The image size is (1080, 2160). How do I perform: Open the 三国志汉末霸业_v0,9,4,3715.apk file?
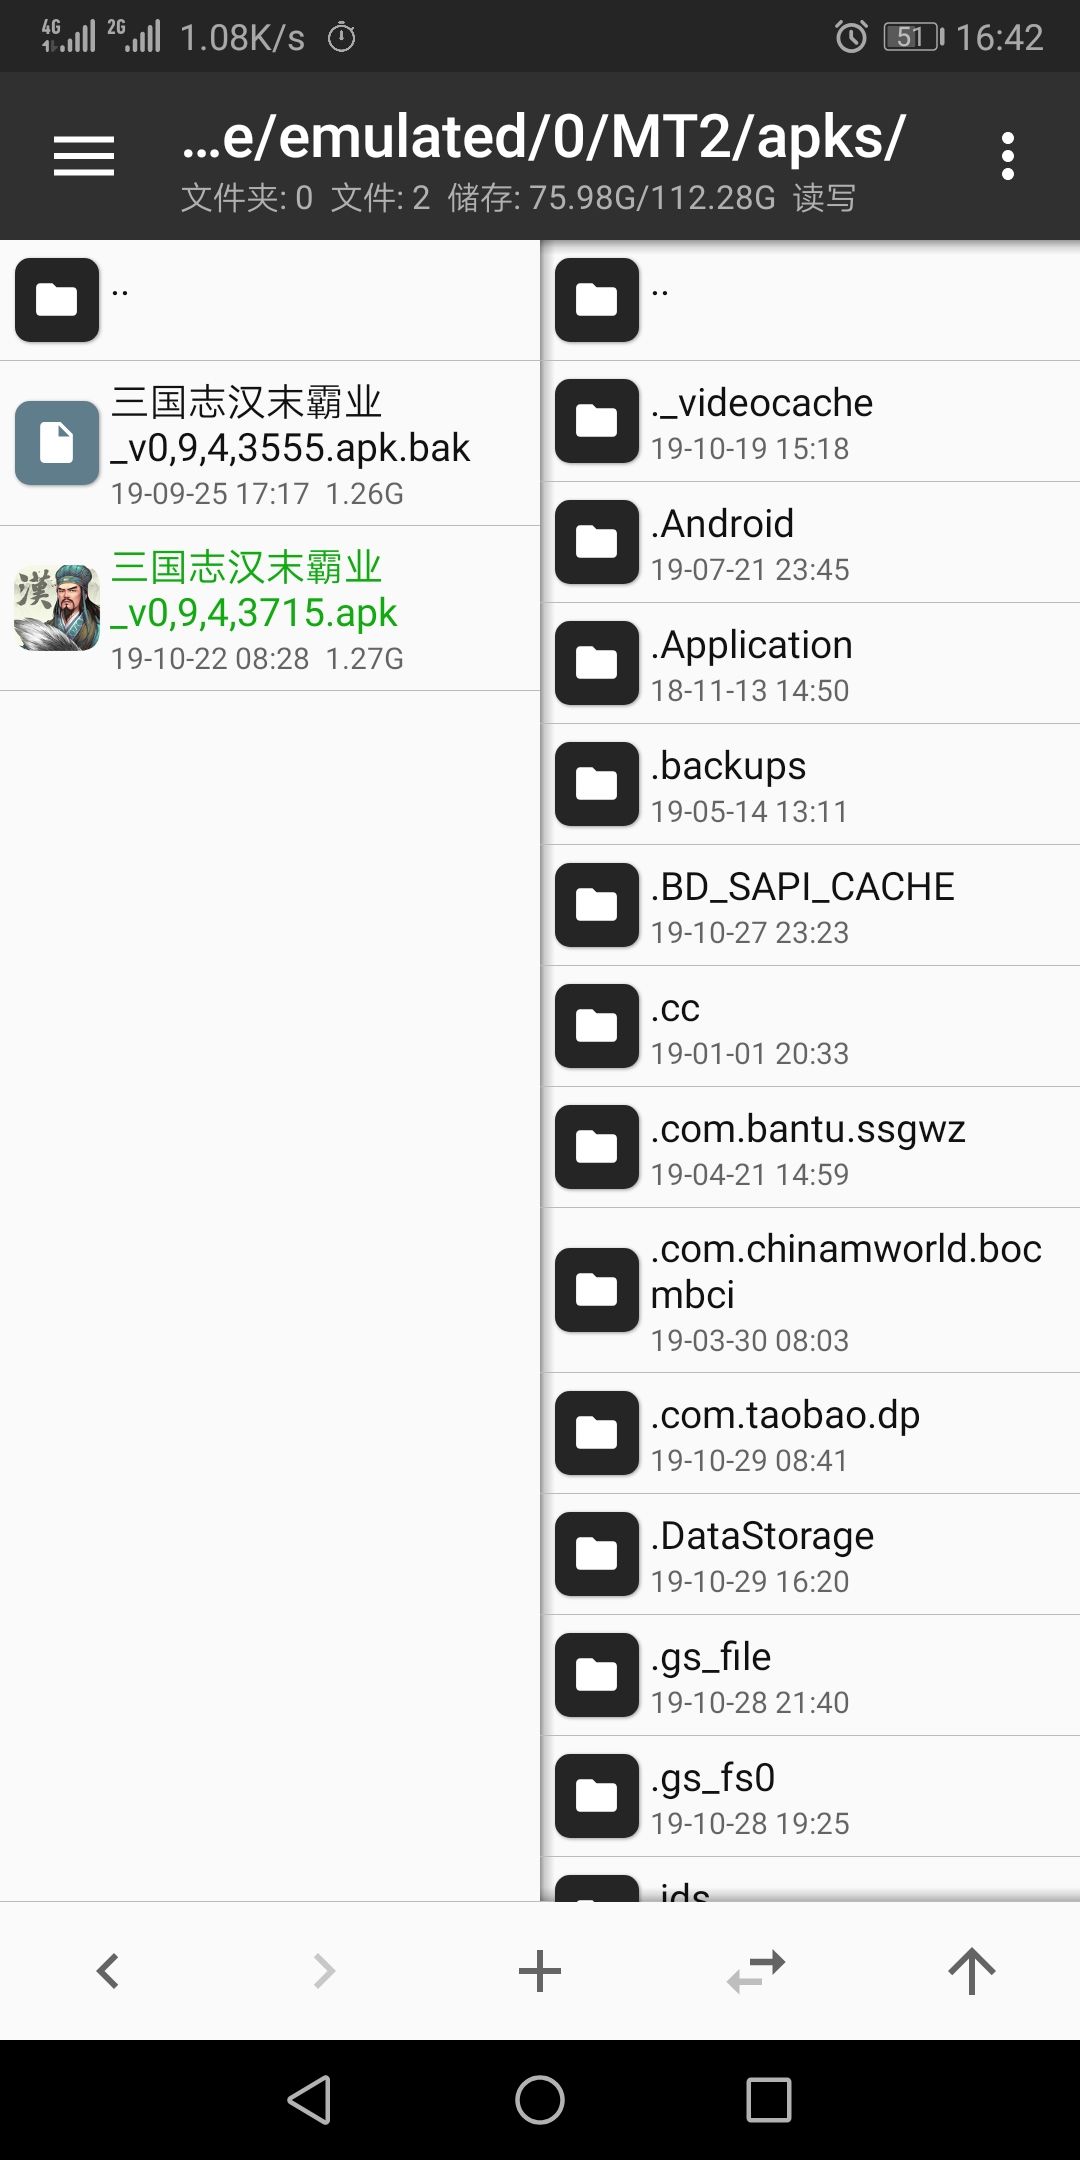270,608
